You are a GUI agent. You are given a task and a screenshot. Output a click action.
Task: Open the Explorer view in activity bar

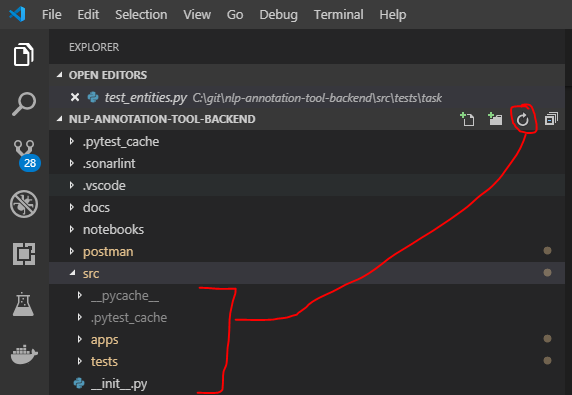point(24,55)
